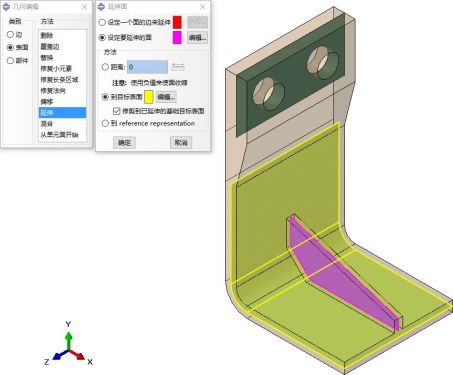
Task: Select the 表面 category radio button
Action: tap(10, 47)
